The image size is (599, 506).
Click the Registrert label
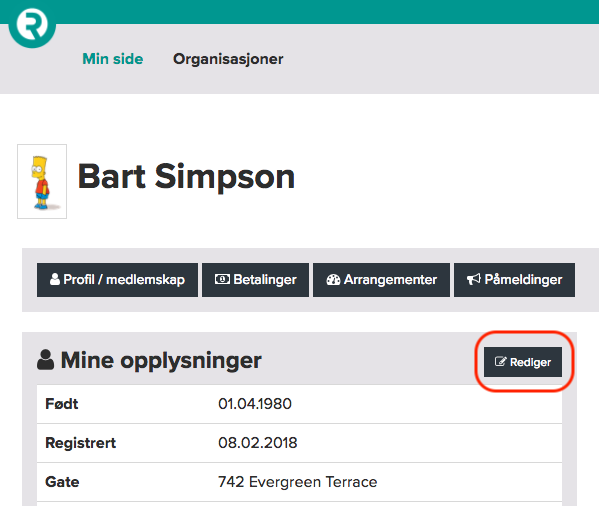(x=81, y=443)
